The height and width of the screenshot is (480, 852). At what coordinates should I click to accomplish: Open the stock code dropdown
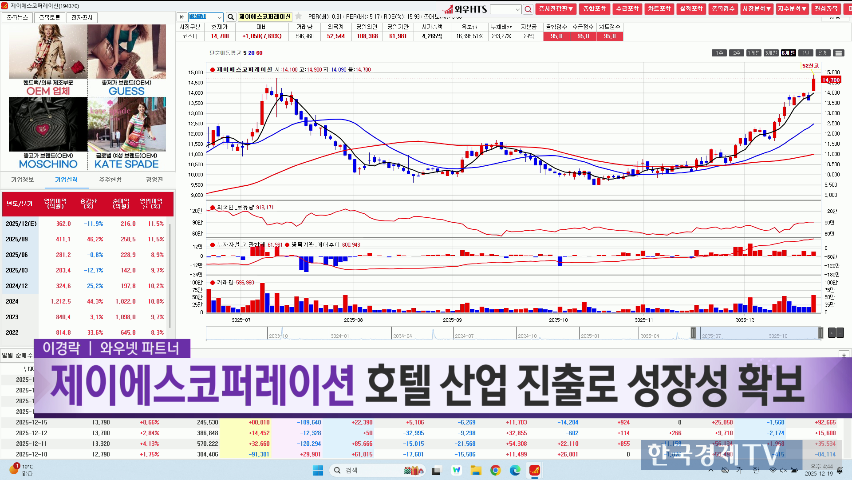click(x=219, y=17)
